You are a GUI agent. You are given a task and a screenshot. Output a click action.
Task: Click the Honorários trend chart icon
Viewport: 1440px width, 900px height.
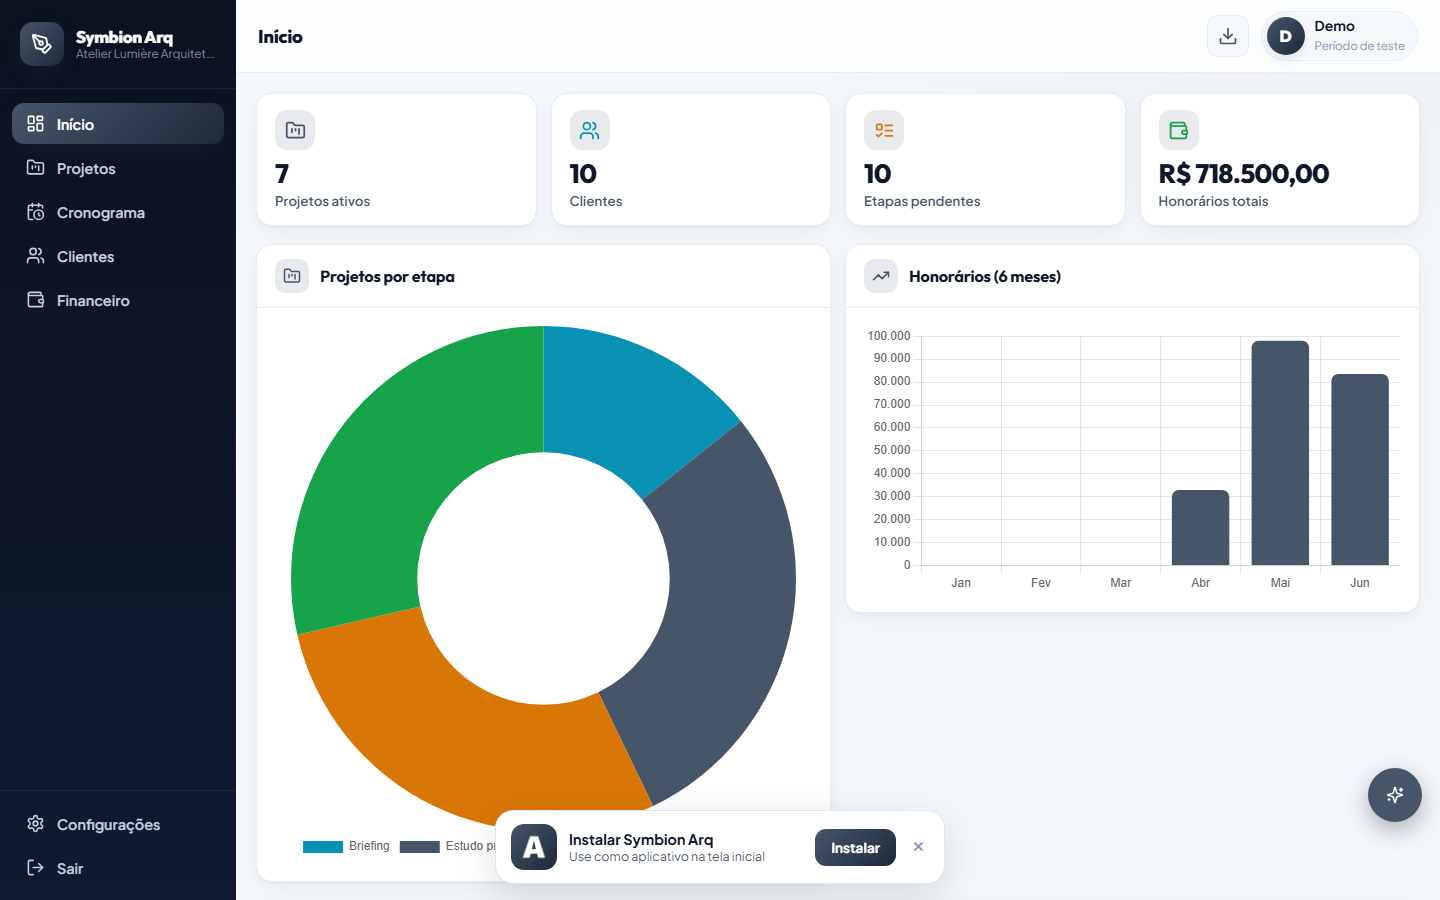(x=881, y=276)
